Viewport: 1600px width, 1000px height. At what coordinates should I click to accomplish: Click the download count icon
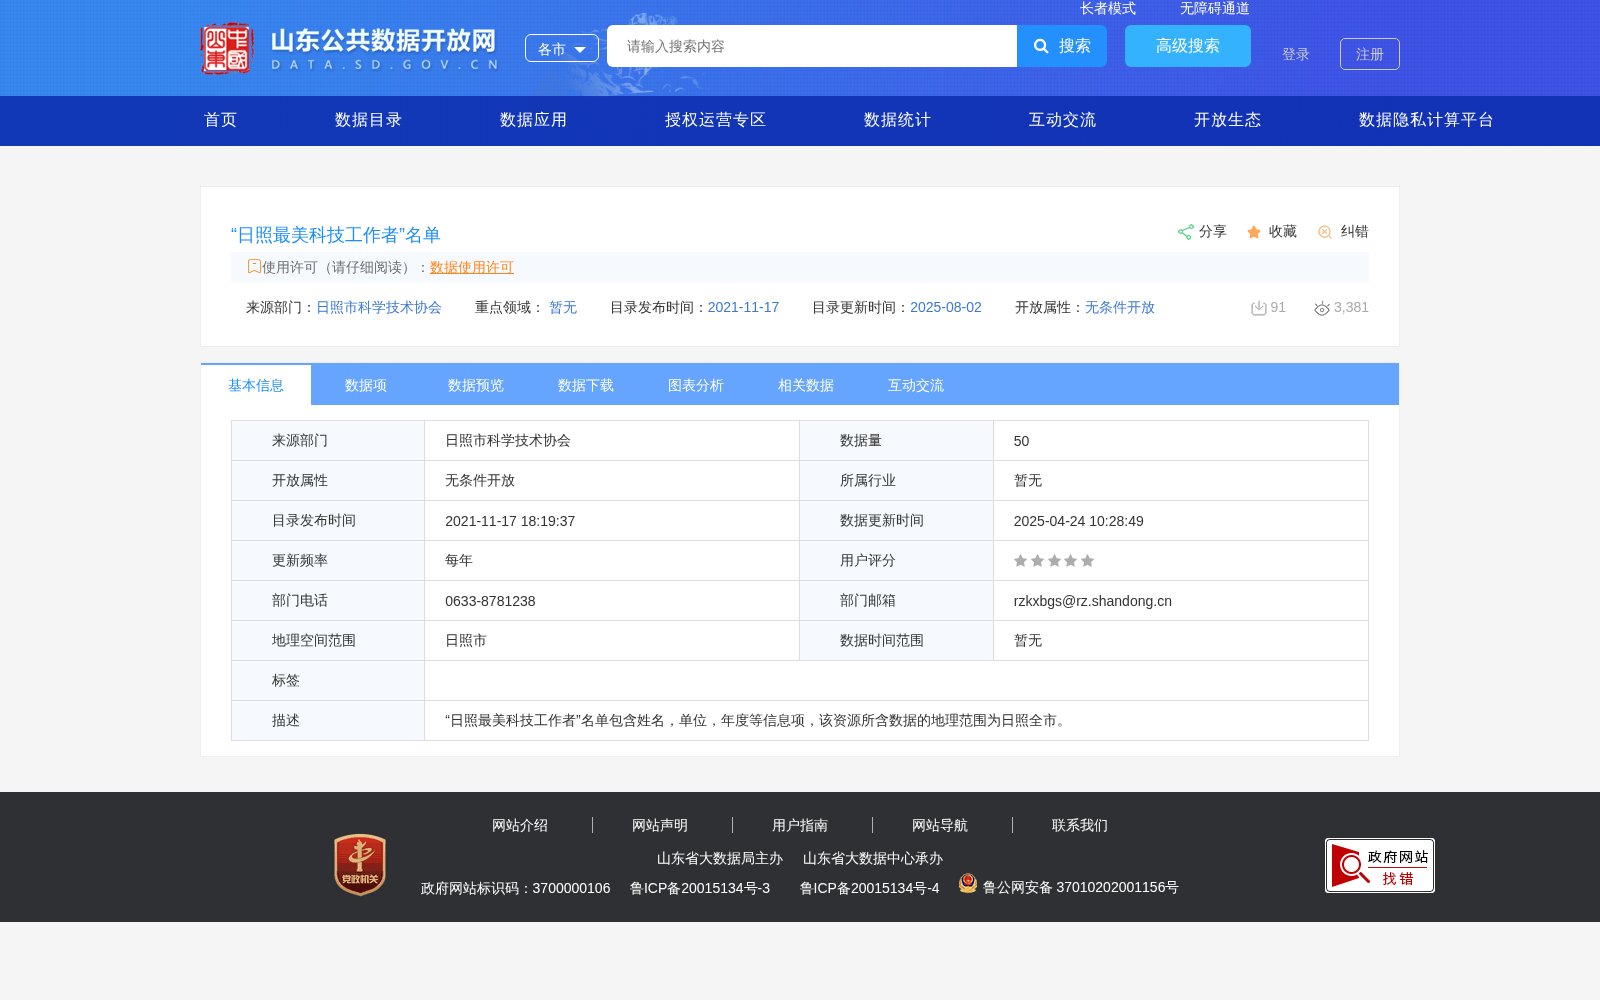tap(1259, 308)
